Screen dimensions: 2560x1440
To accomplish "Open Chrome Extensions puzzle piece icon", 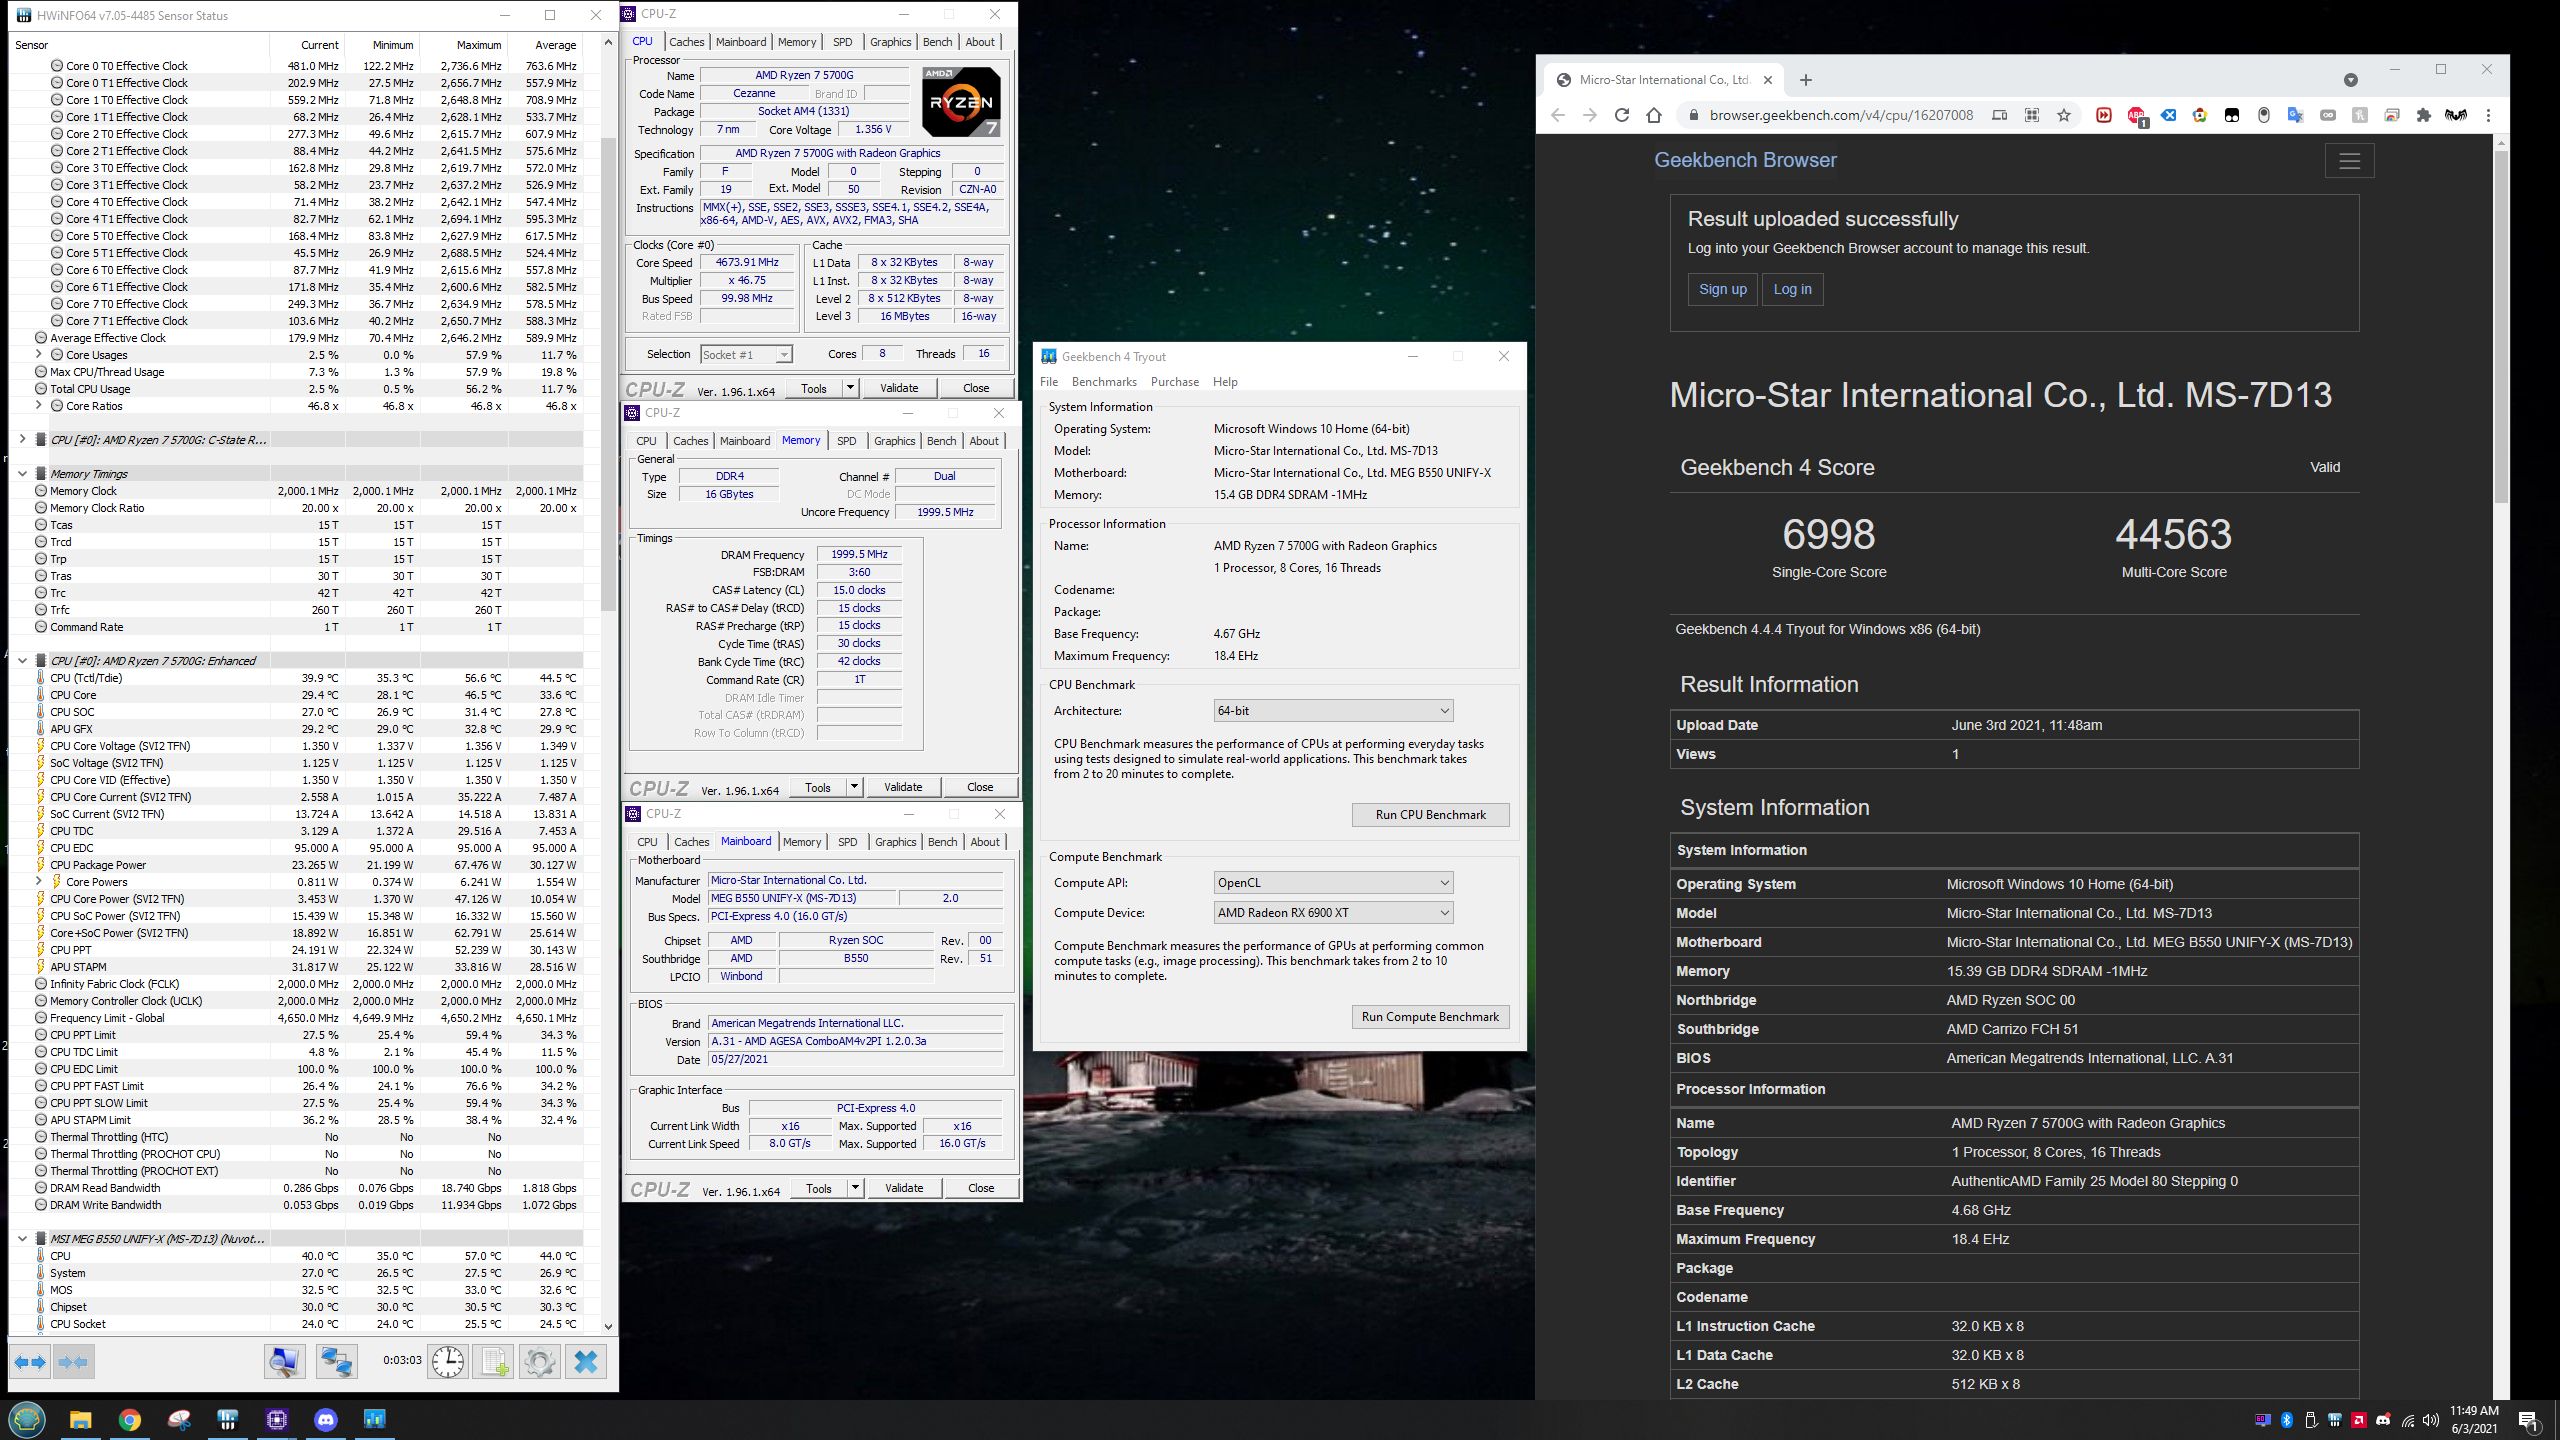I will tap(2424, 115).
